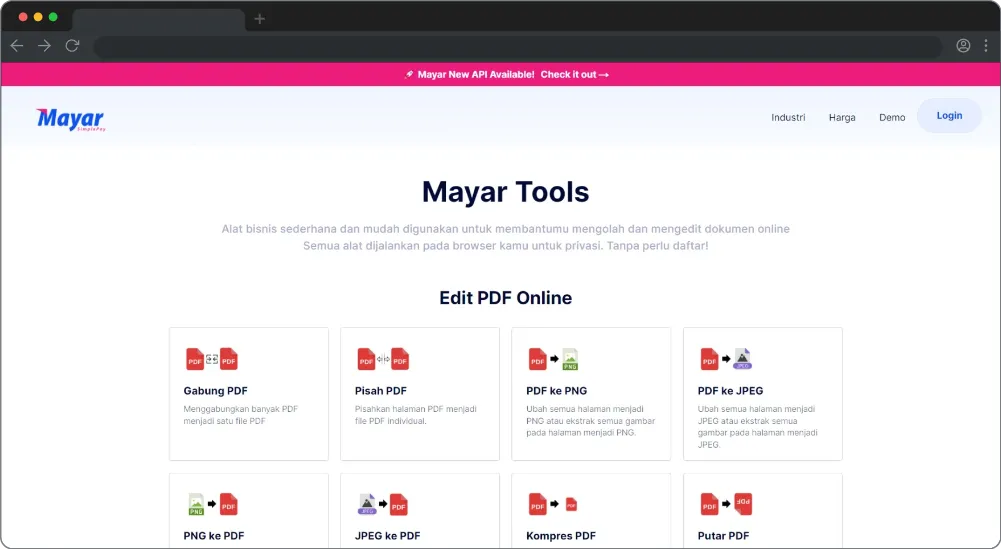This screenshot has height=549, width=1001.
Task: Click the rocket icon in the pink banner
Action: pyautogui.click(x=409, y=75)
